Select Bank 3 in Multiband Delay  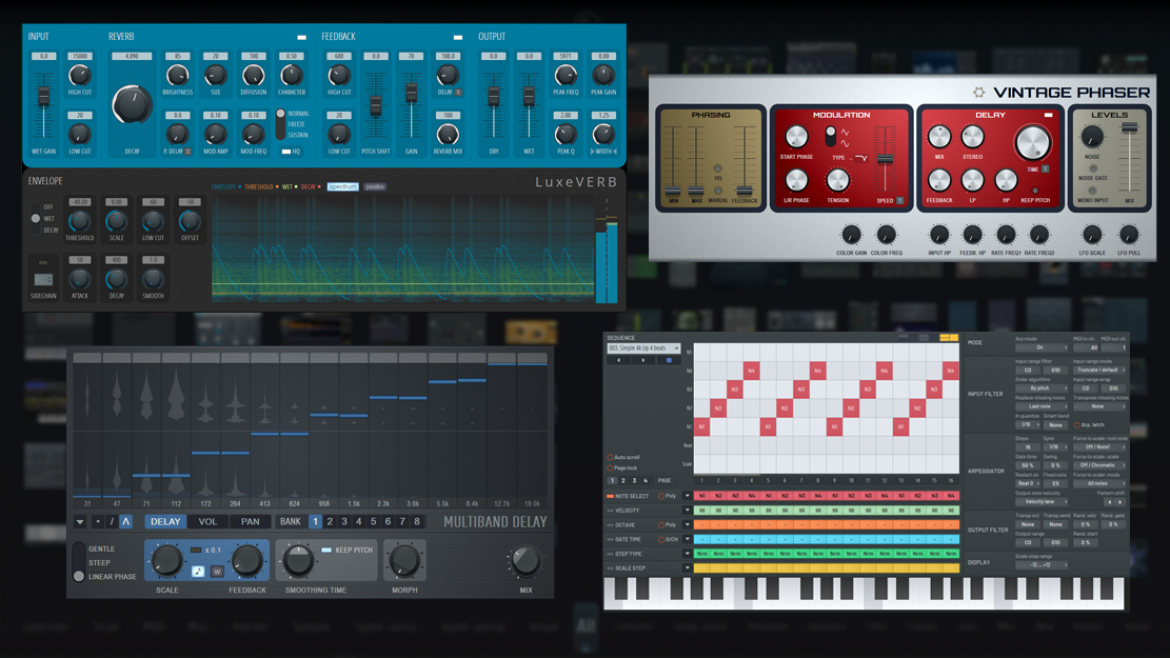pyautogui.click(x=343, y=519)
